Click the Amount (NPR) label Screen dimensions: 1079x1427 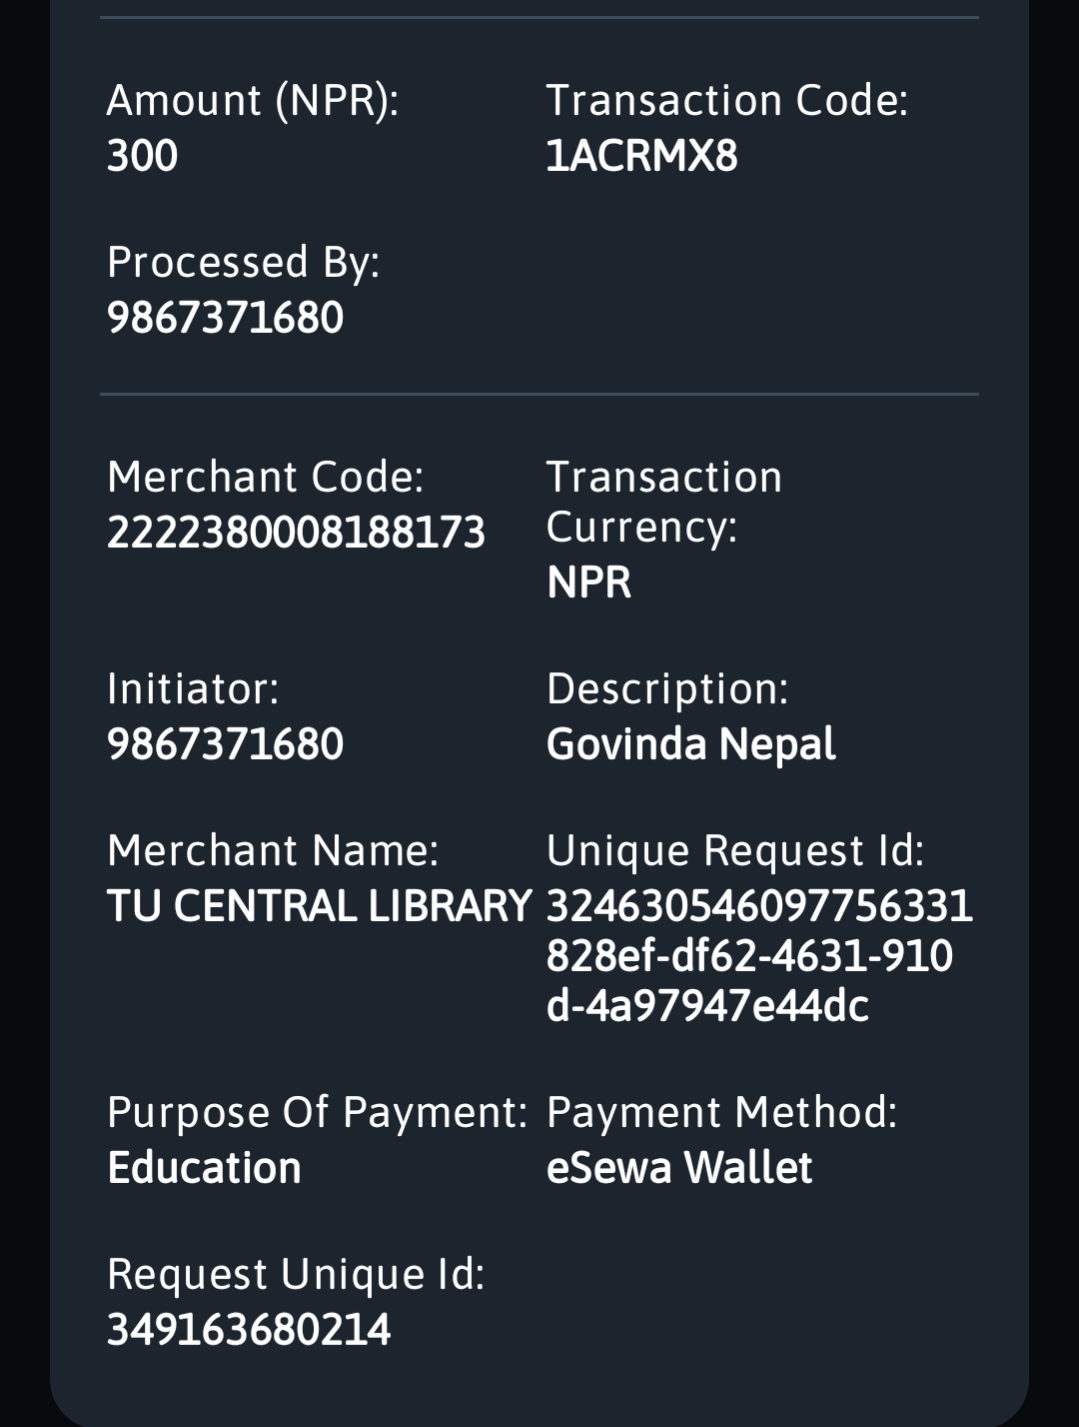pyautogui.click(x=252, y=100)
